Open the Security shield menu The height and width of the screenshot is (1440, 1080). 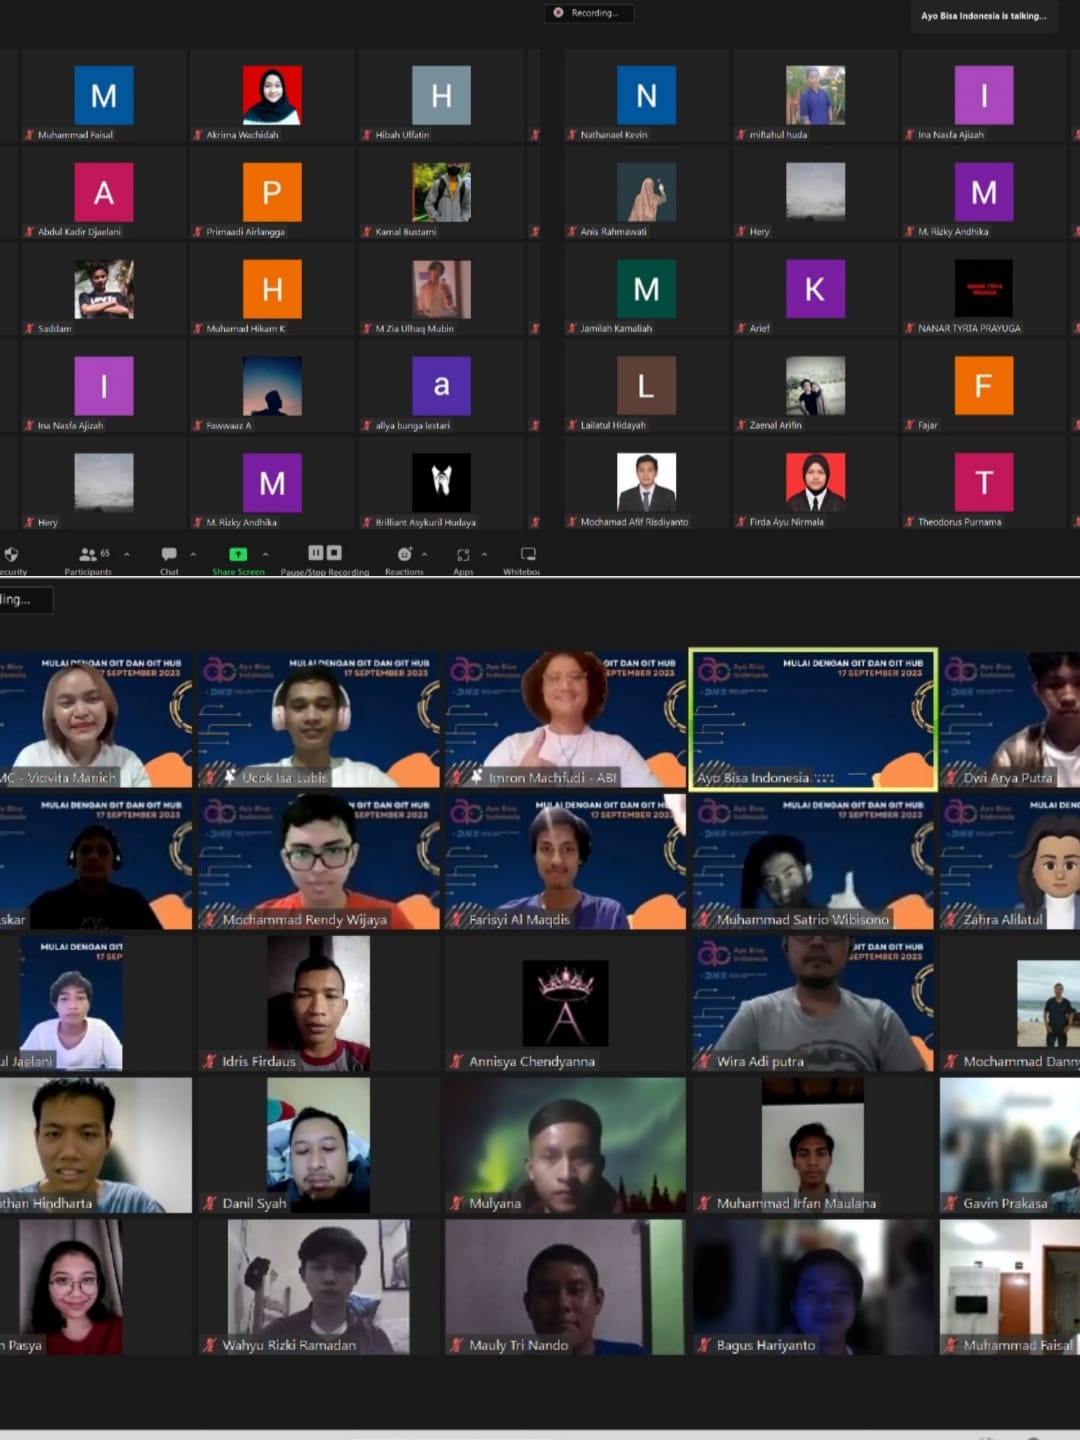11,555
